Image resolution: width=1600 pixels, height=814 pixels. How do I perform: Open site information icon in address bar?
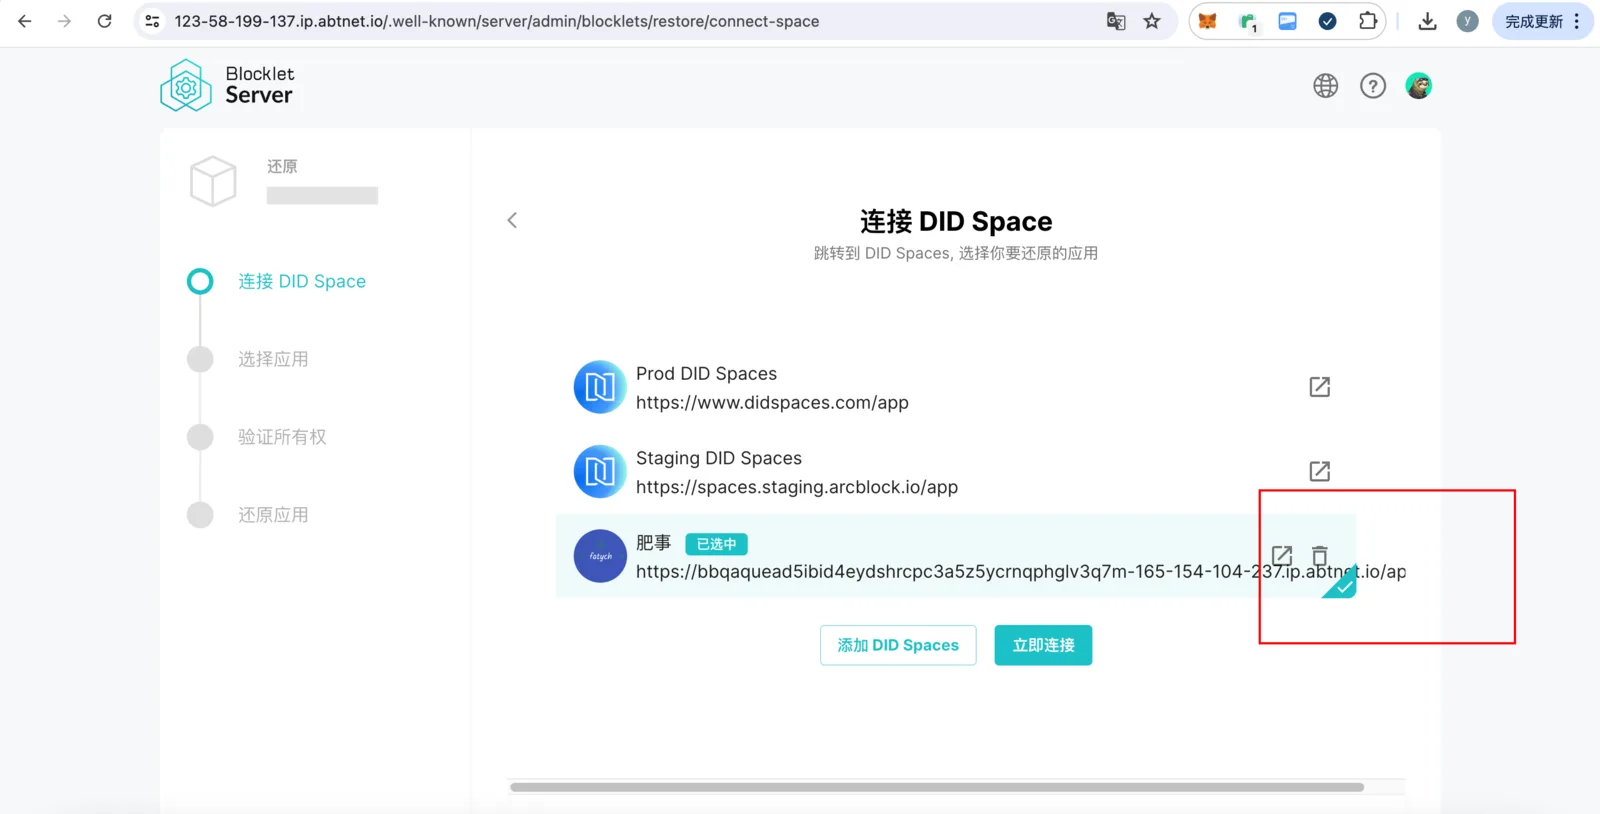coord(152,21)
